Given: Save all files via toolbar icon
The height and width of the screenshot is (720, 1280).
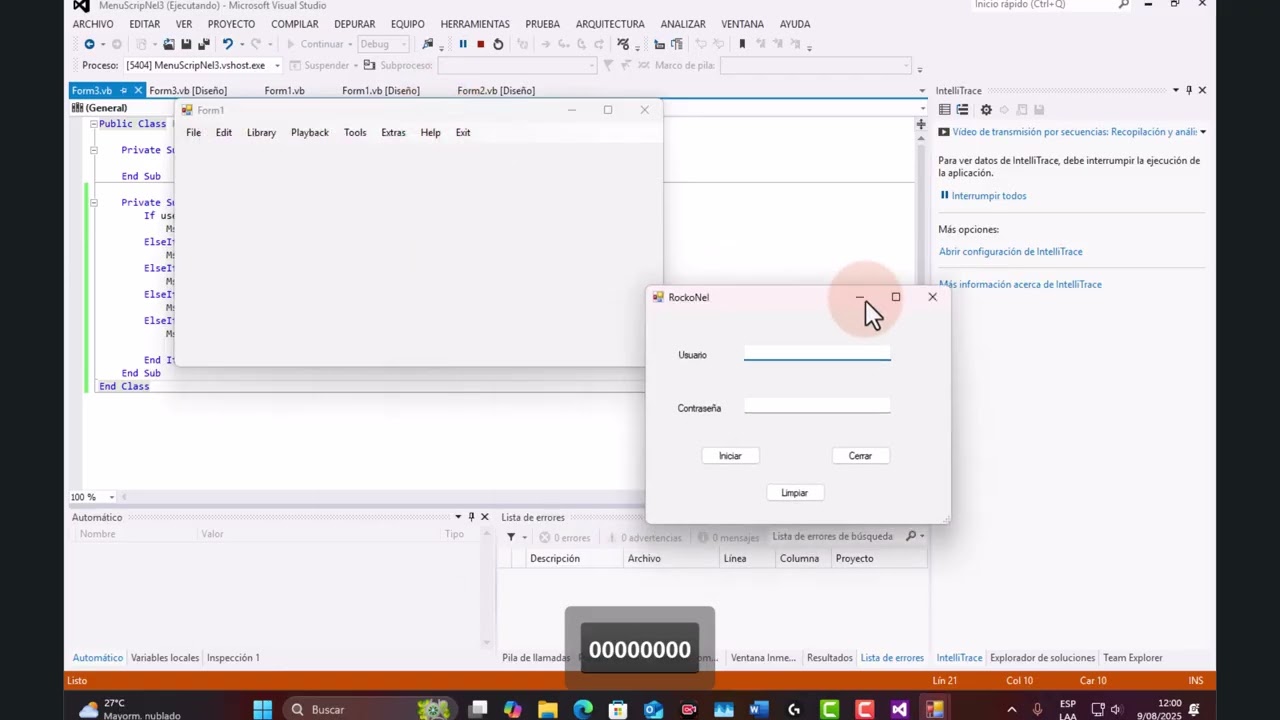Looking at the screenshot, I should coord(204,44).
